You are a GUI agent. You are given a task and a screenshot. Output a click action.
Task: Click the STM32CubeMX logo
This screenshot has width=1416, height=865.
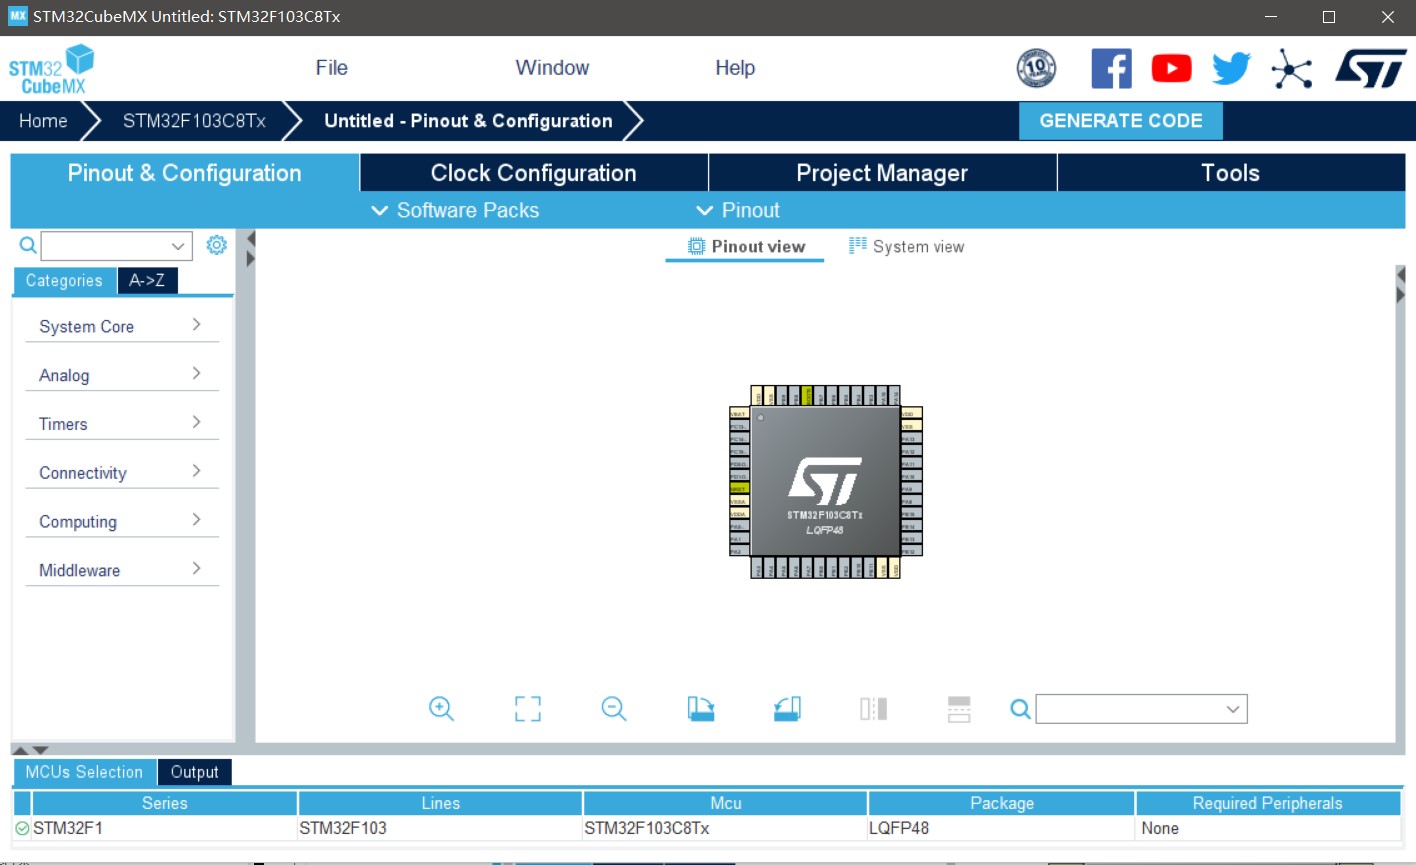52,69
